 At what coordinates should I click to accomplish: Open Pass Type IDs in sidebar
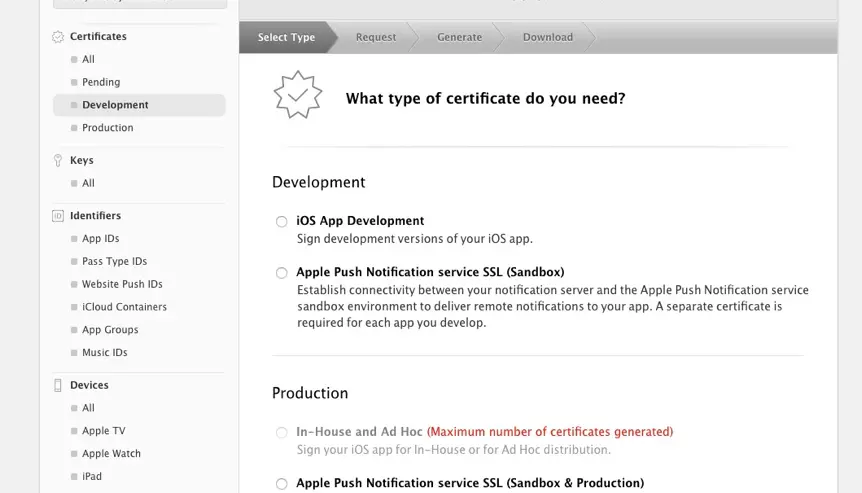click(114, 261)
